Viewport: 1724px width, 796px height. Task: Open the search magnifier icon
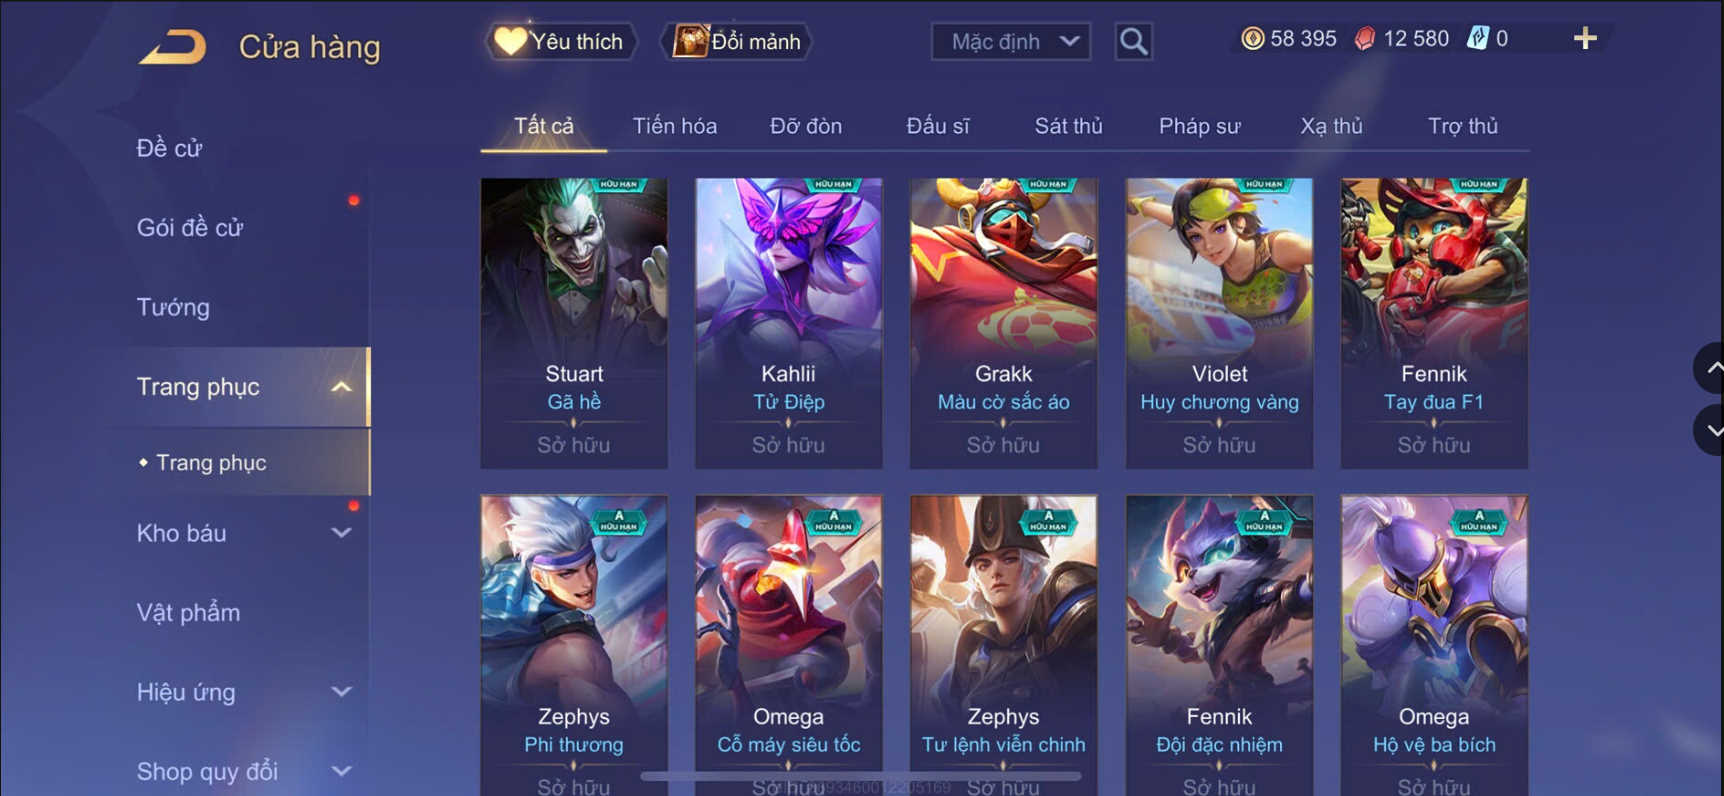pyautogui.click(x=1133, y=42)
